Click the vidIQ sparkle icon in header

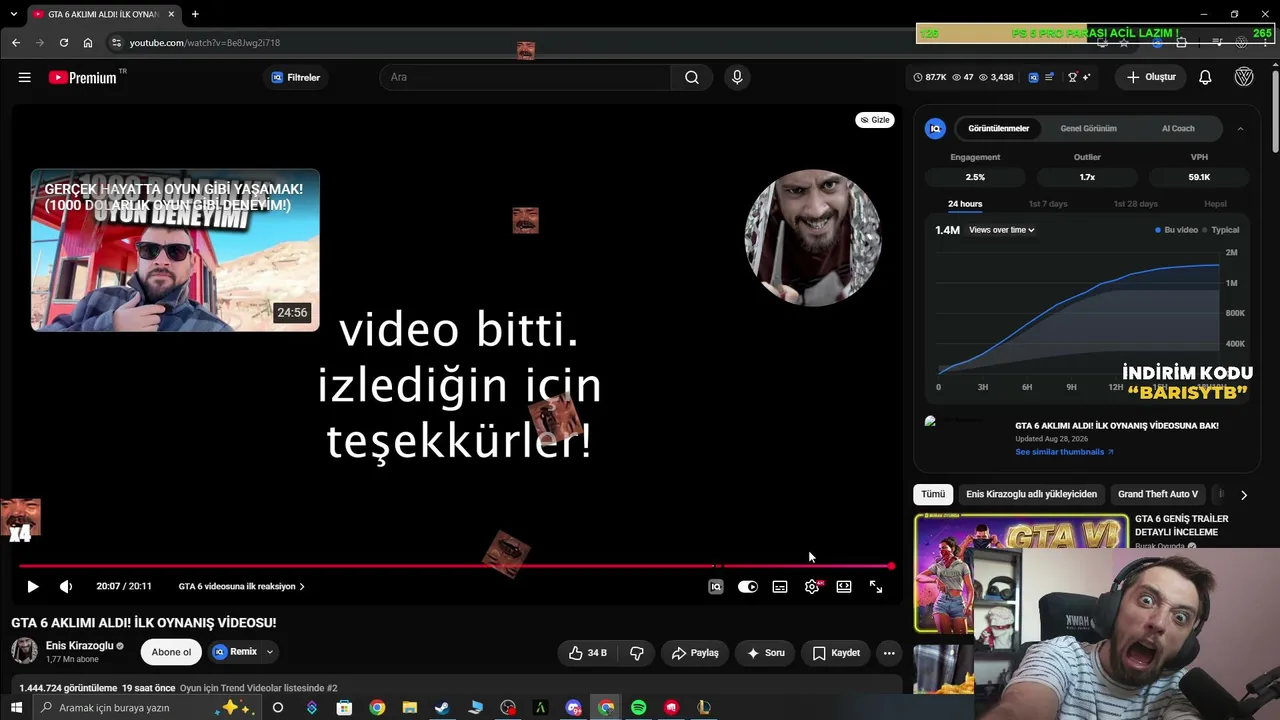click(x=1087, y=77)
